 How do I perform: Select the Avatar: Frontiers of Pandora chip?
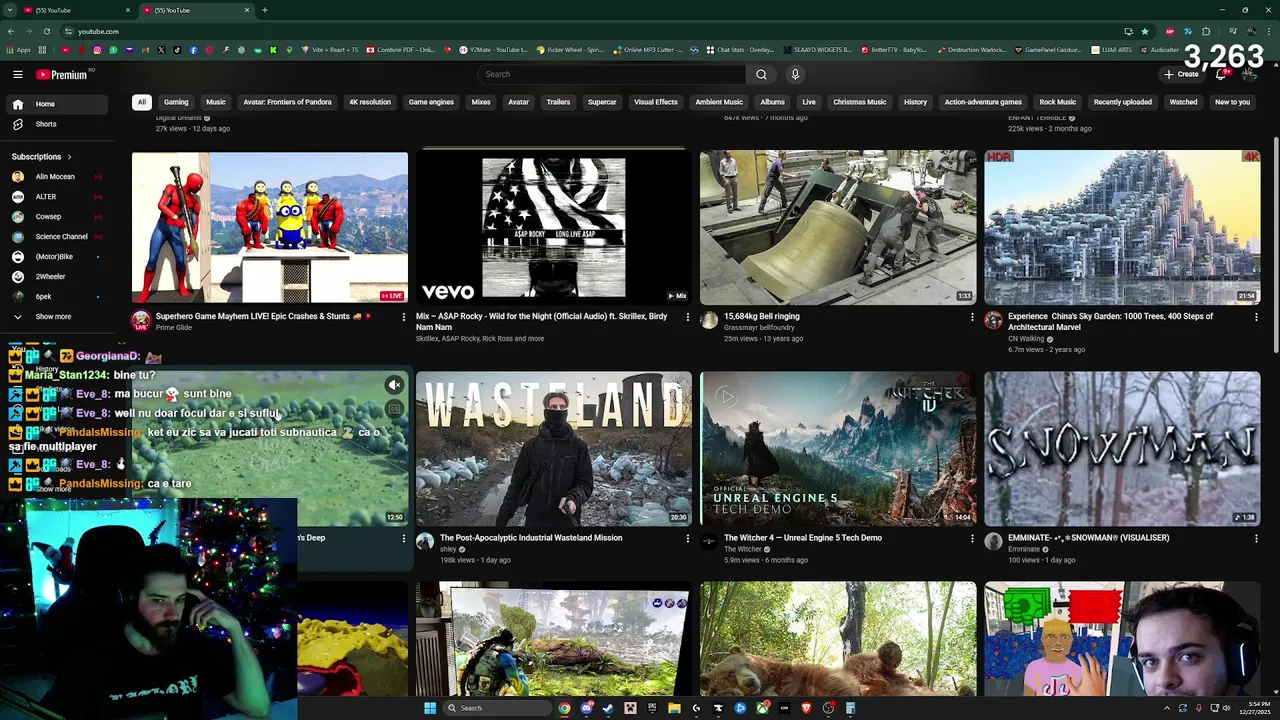click(x=287, y=102)
